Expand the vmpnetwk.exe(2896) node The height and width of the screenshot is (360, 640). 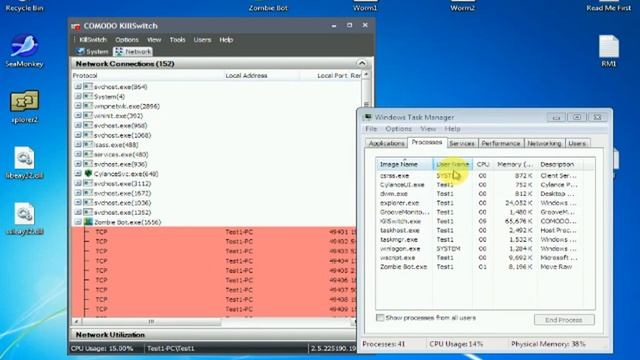coord(78,106)
